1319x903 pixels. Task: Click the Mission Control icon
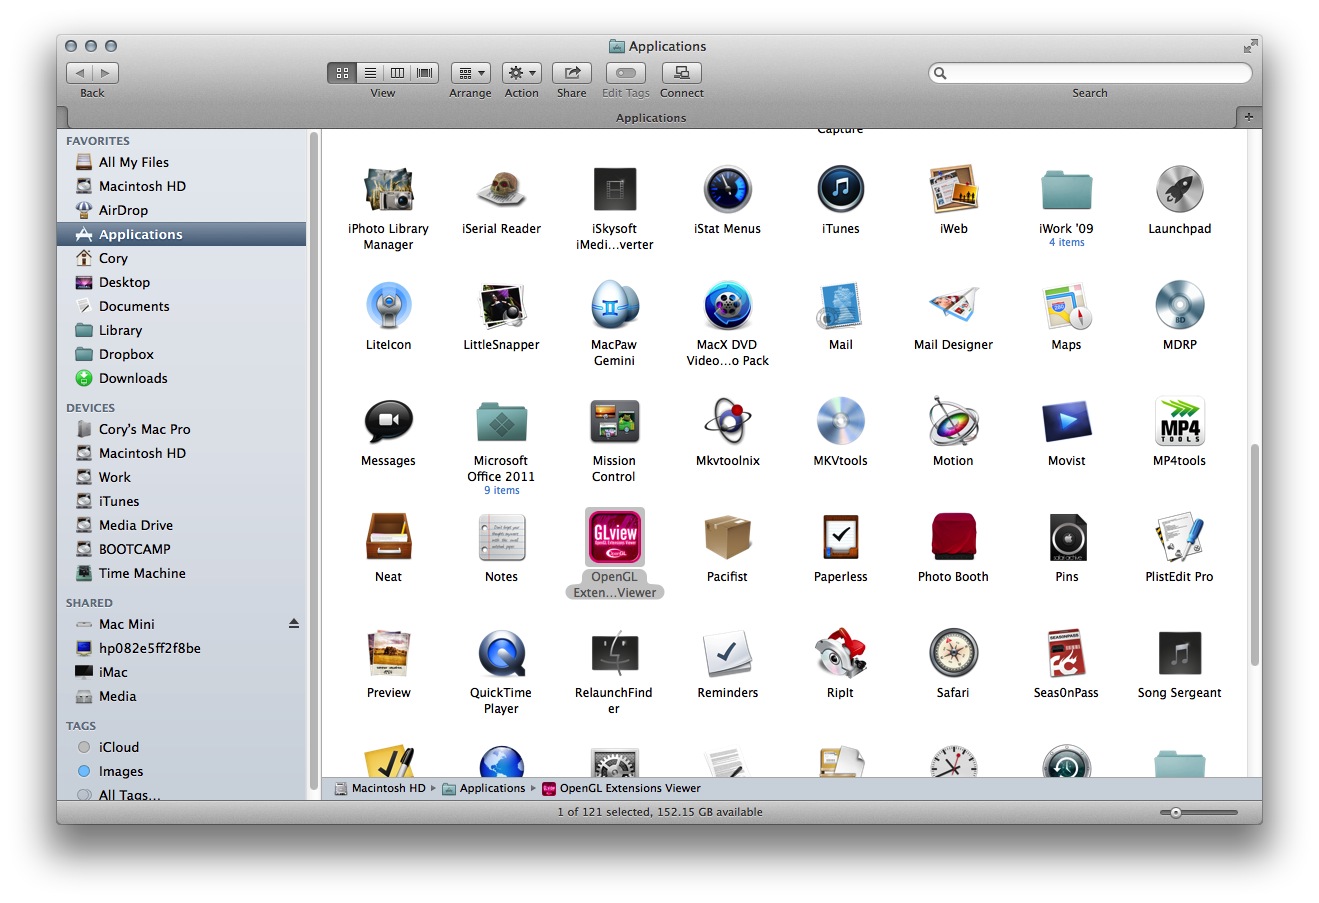(x=614, y=421)
